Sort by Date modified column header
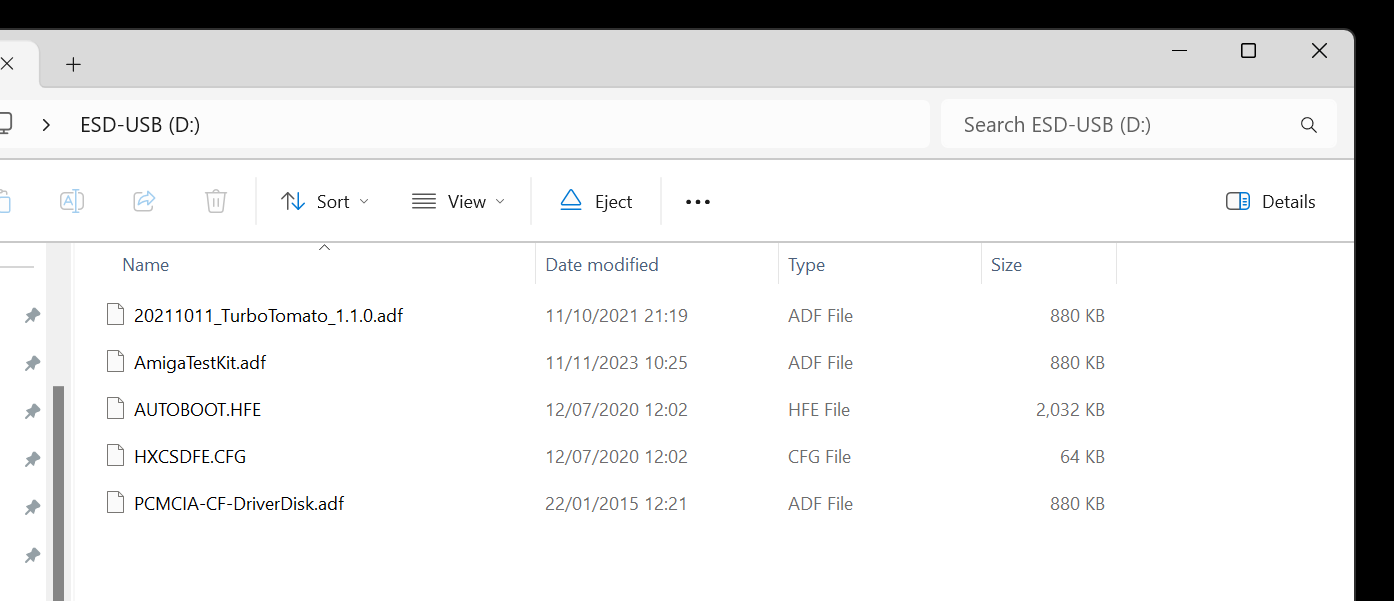The width and height of the screenshot is (1394, 601). coord(602,265)
